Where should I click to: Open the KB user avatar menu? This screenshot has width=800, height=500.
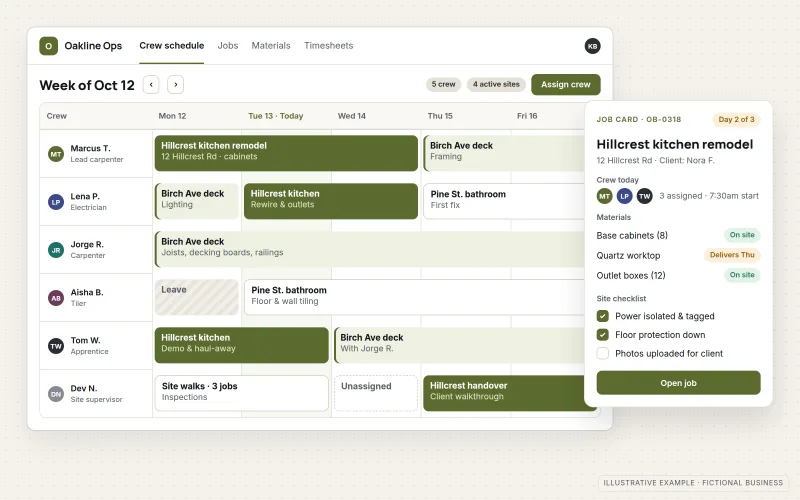[x=592, y=46]
